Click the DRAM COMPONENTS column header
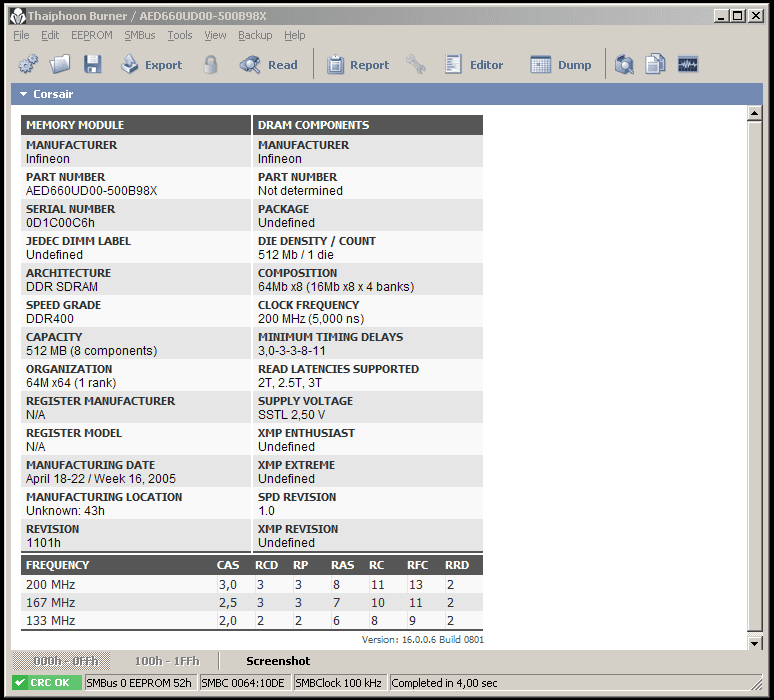This screenshot has height=700, width=774. (x=368, y=125)
